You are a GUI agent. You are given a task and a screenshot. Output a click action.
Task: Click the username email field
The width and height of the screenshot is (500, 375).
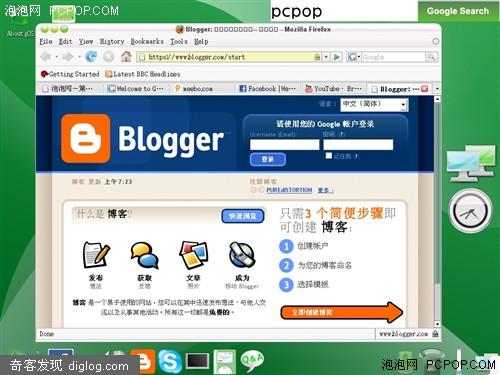pos(284,145)
